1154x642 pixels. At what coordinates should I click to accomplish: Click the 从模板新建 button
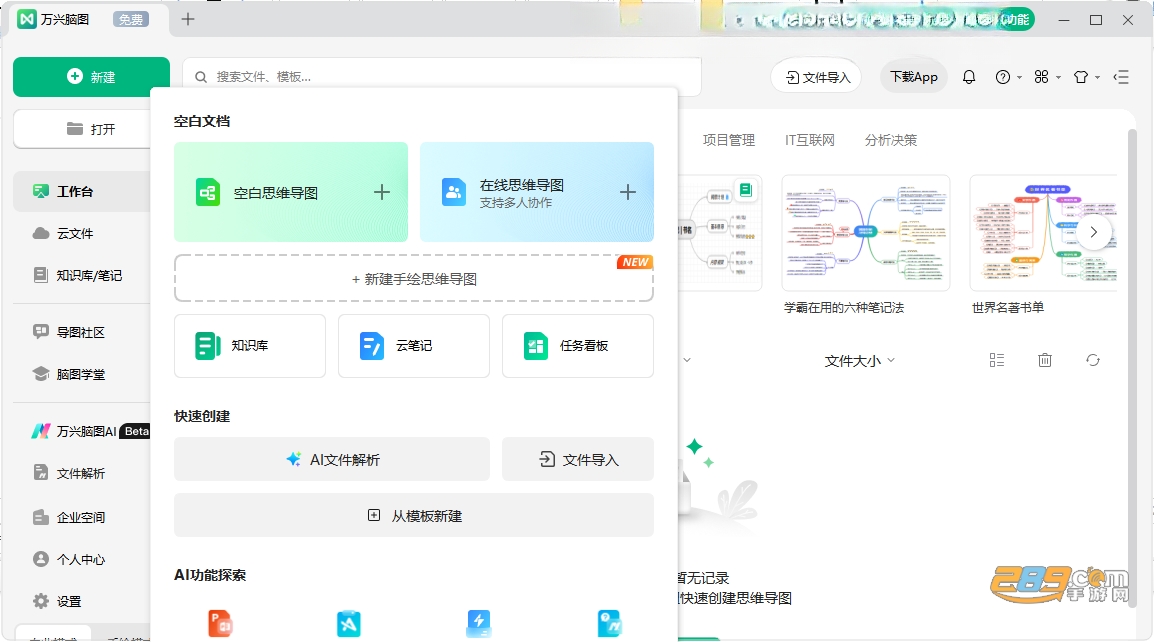pos(414,515)
